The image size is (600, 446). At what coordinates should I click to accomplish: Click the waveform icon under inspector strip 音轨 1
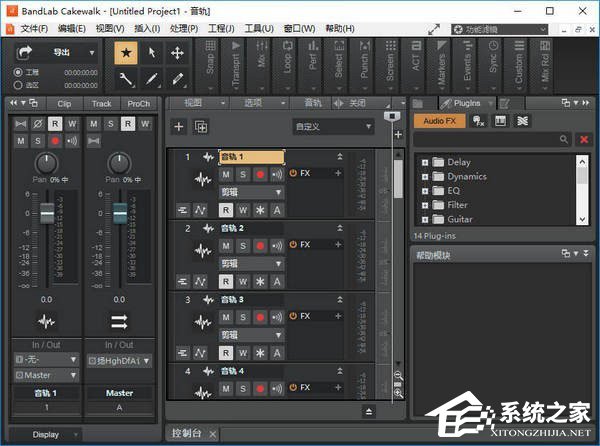(46, 321)
